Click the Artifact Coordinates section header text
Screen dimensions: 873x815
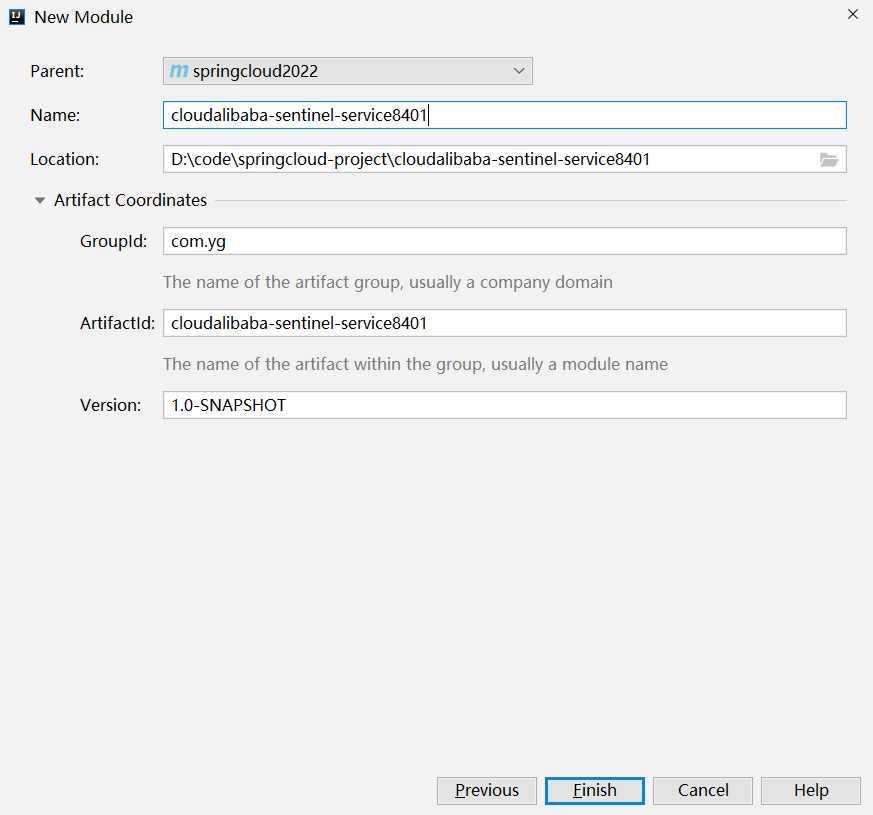tap(130, 200)
